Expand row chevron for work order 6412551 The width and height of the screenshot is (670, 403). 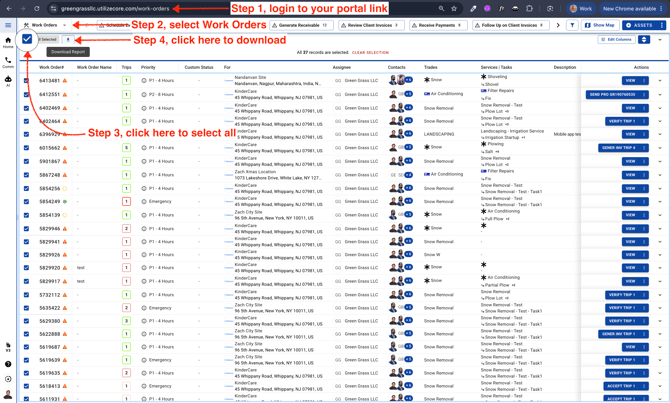(660, 94)
